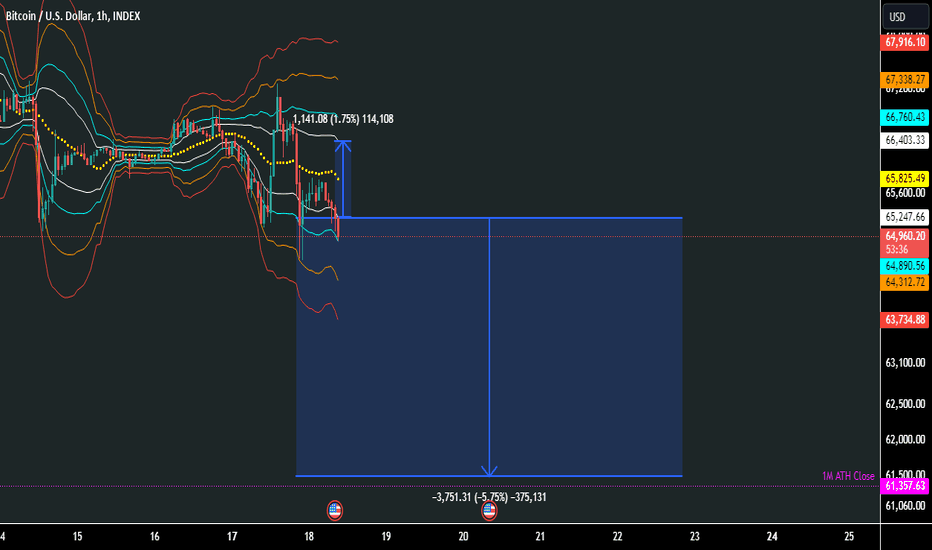Viewport: 932px width, 550px height.
Task: Click the white 65,247.66 price label
Action: tap(905, 217)
